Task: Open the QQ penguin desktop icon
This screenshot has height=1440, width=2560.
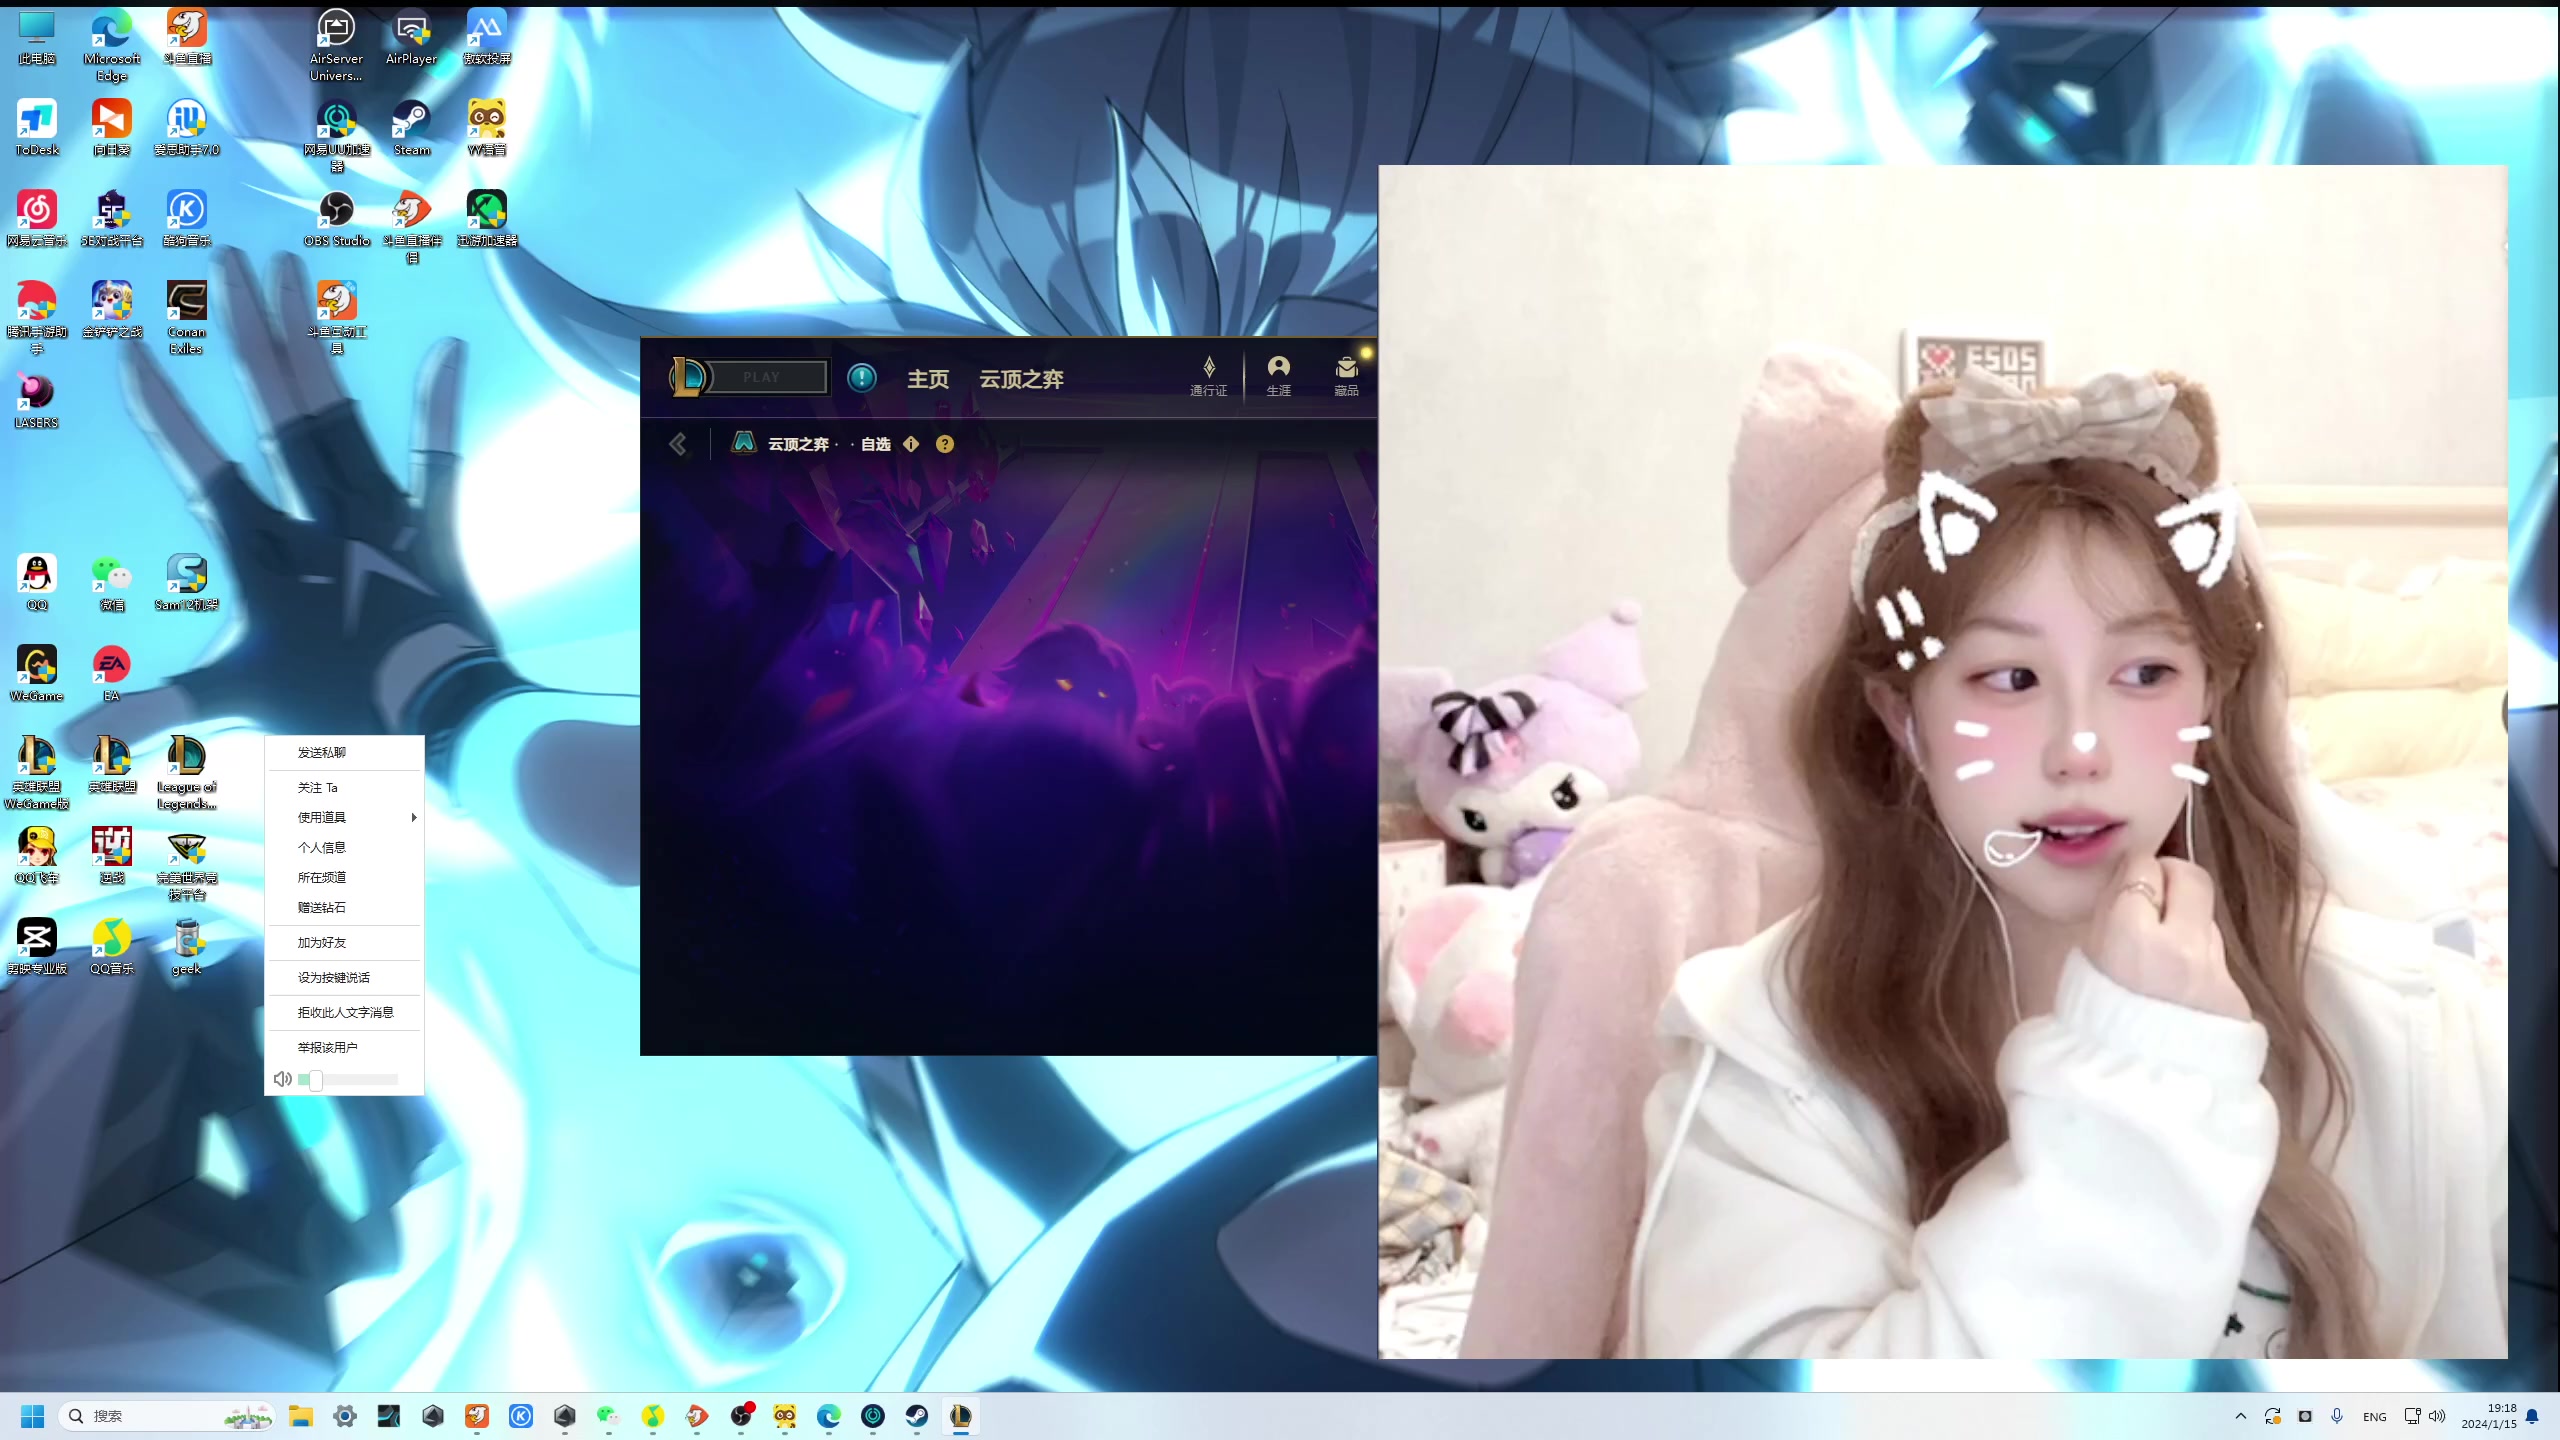Action: click(x=37, y=583)
